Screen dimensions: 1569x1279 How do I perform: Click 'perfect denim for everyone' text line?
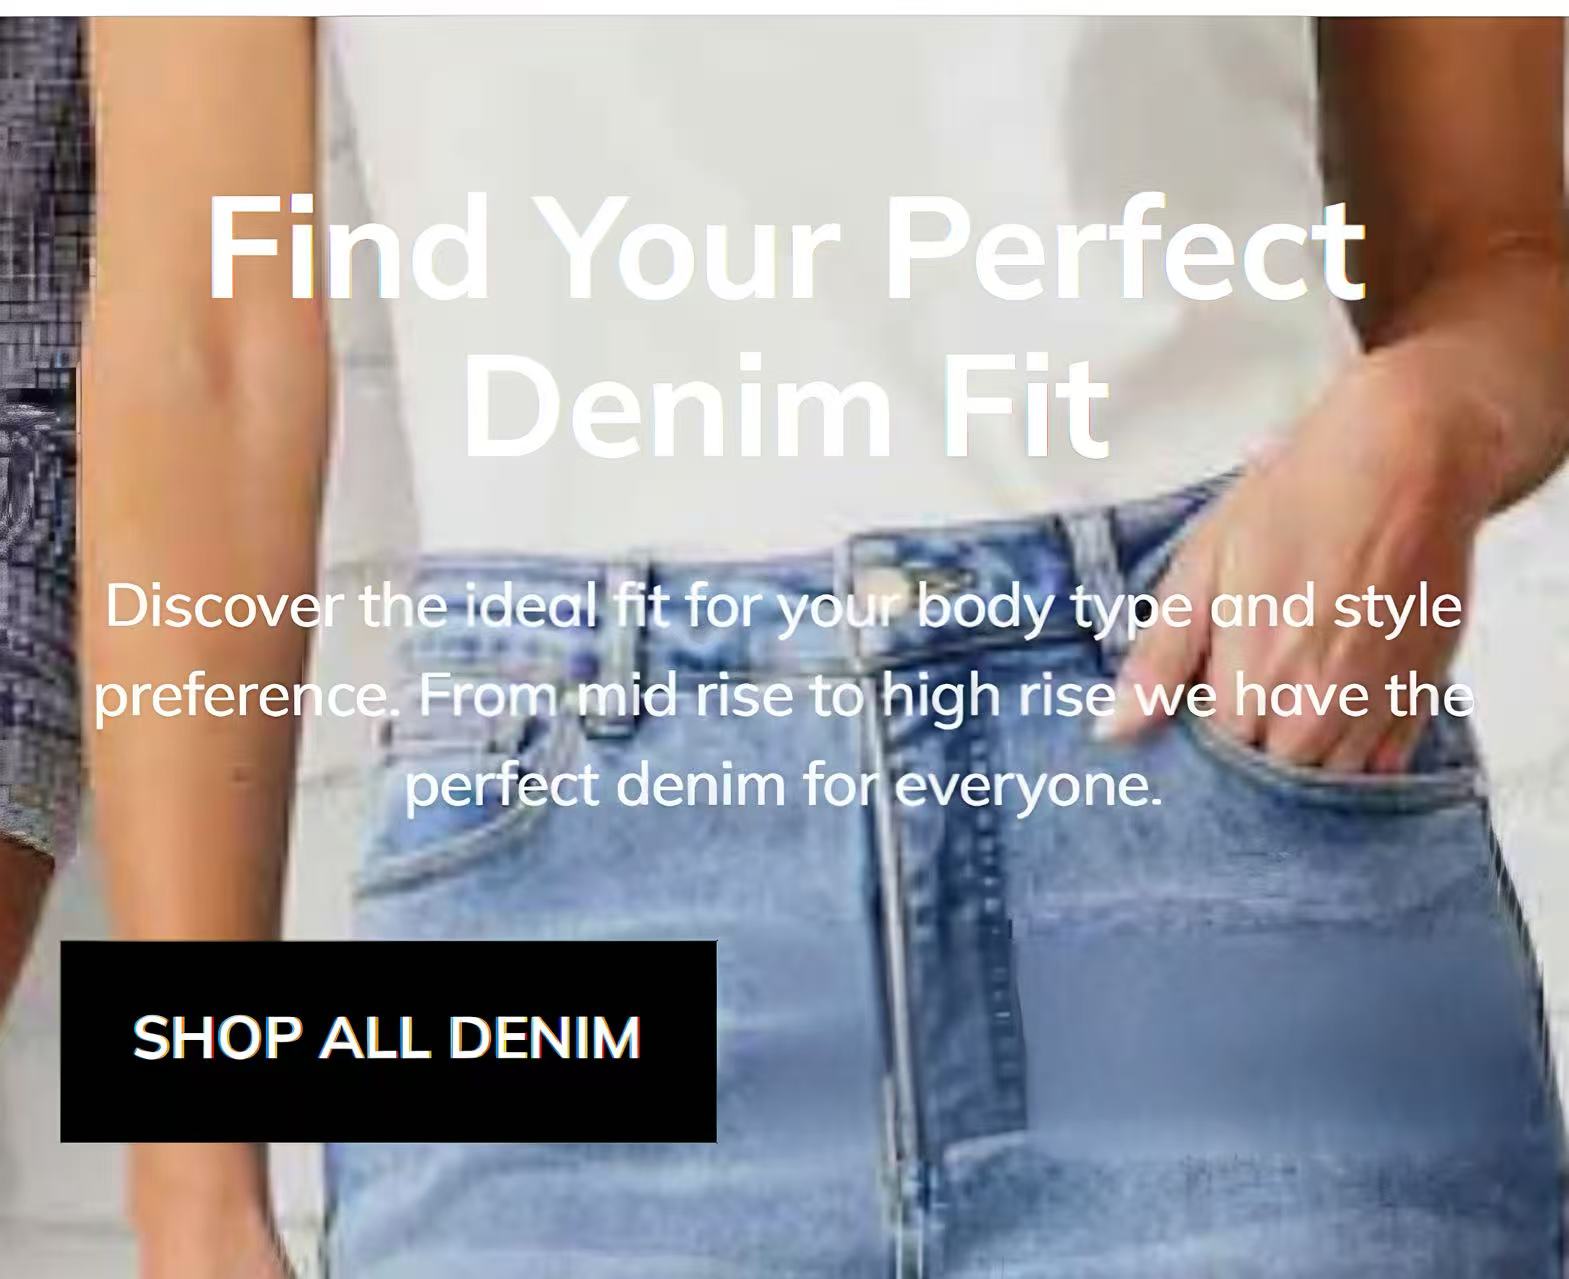tap(784, 786)
